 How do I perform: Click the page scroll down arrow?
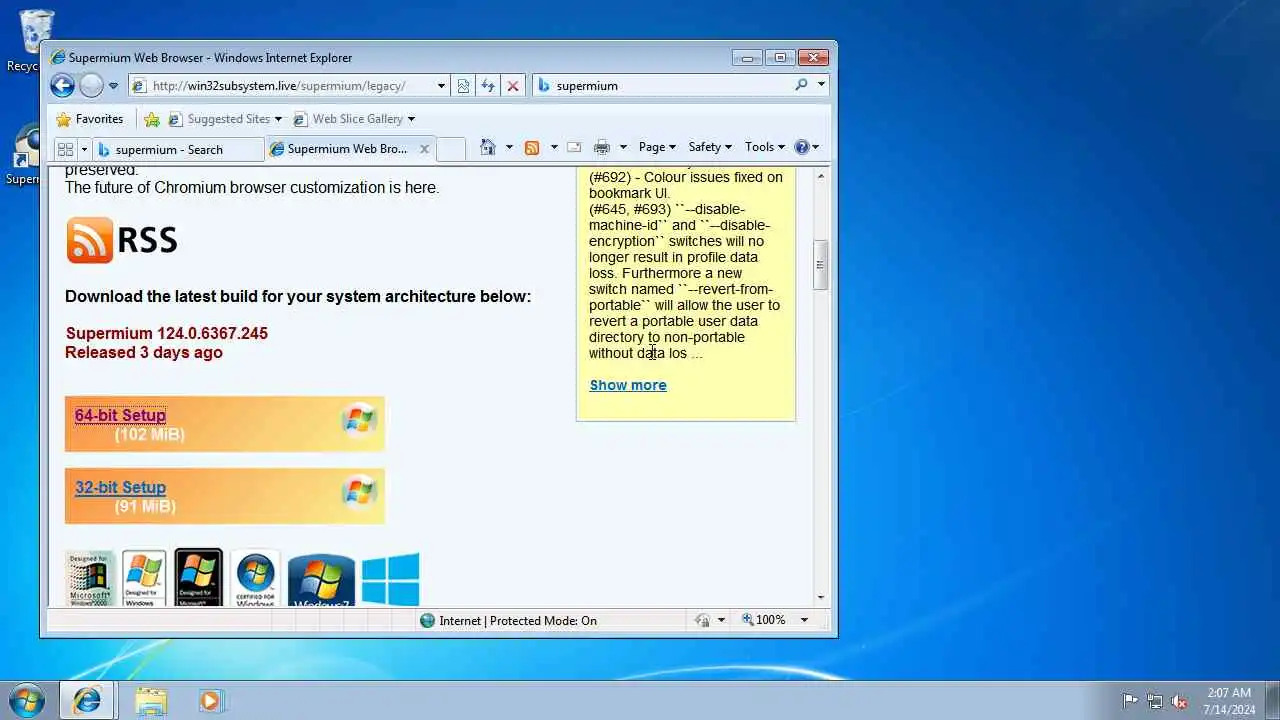[x=821, y=598]
